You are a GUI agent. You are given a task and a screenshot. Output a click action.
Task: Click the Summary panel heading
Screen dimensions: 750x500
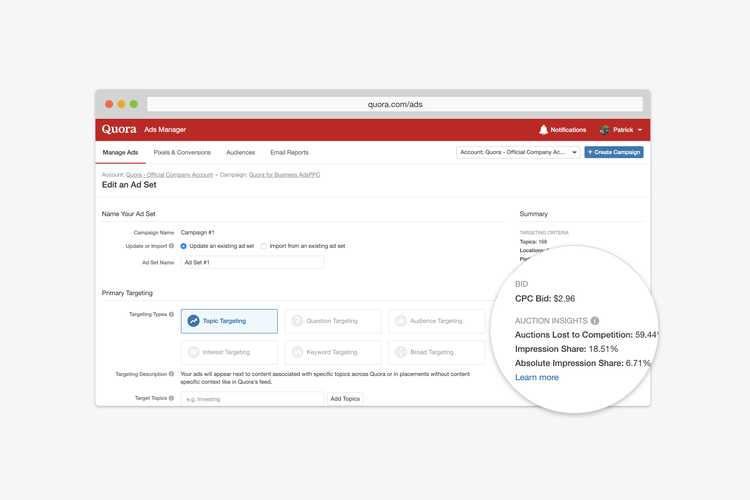[x=534, y=214]
